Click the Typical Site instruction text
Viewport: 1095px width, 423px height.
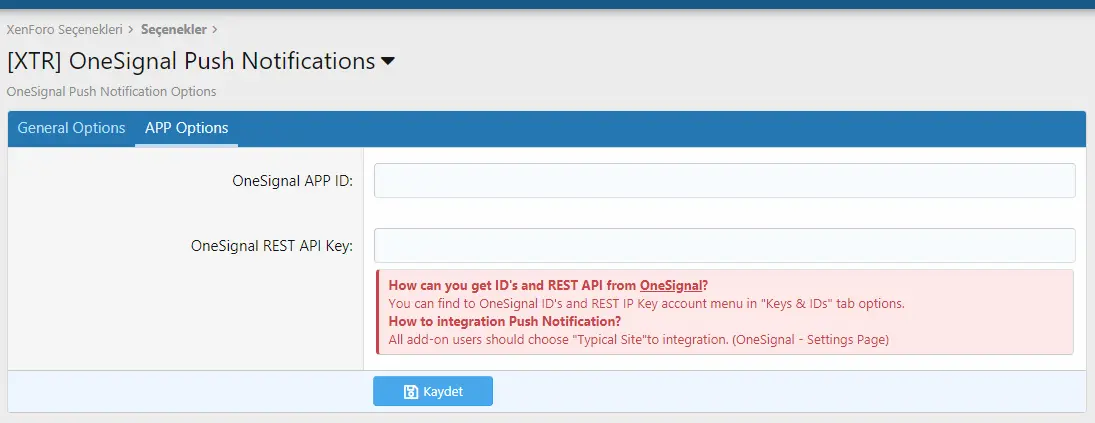click(x=638, y=340)
